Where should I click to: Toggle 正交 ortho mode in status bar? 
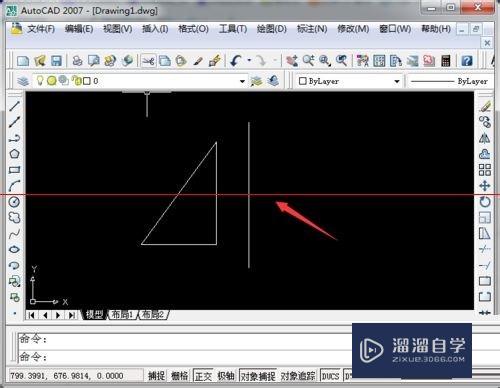203,376
